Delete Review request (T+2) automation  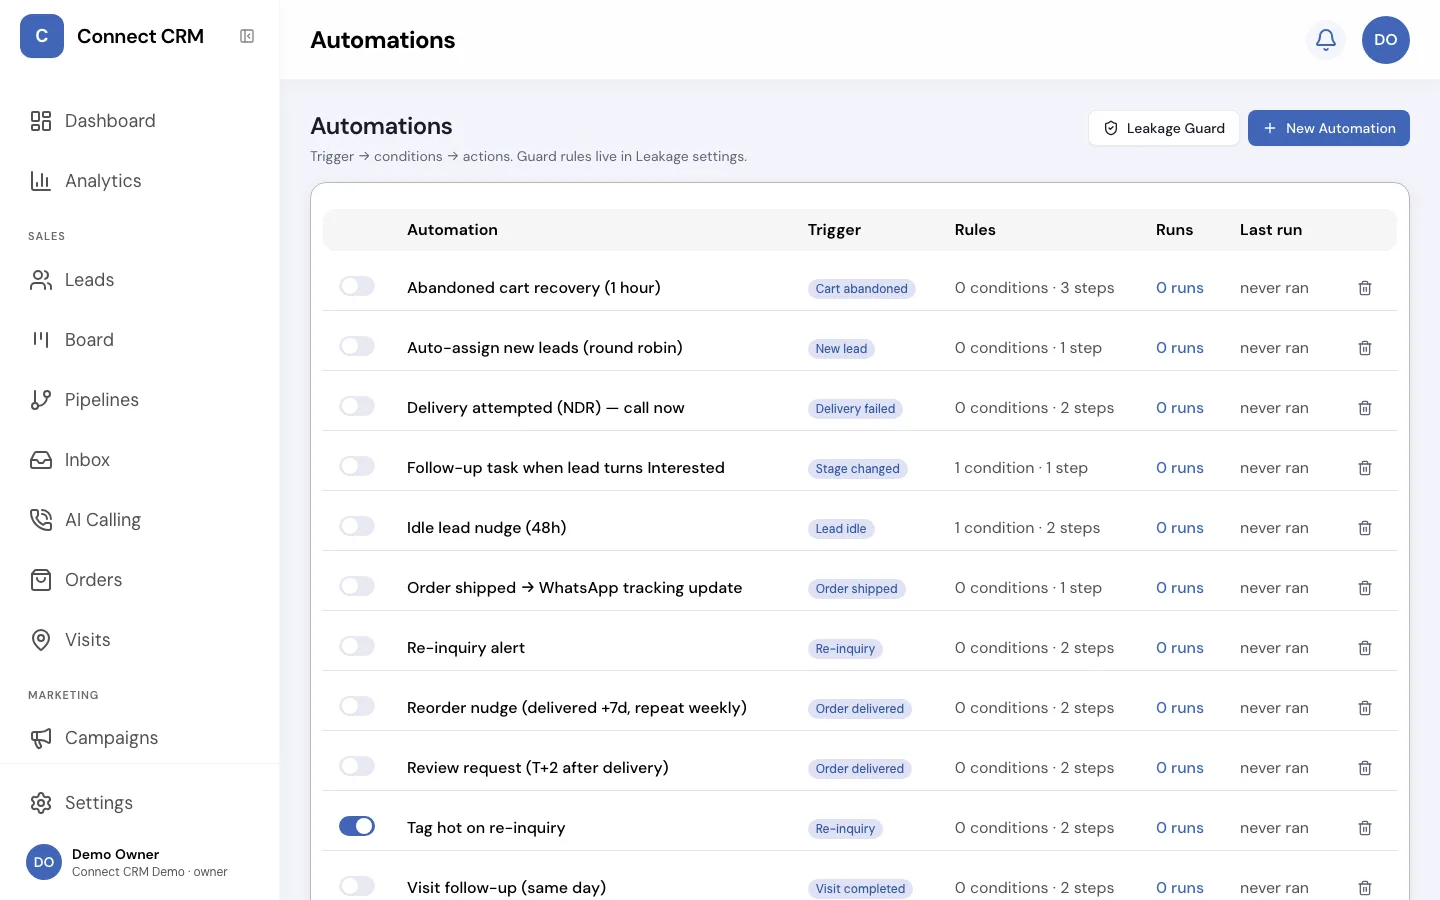tap(1365, 768)
